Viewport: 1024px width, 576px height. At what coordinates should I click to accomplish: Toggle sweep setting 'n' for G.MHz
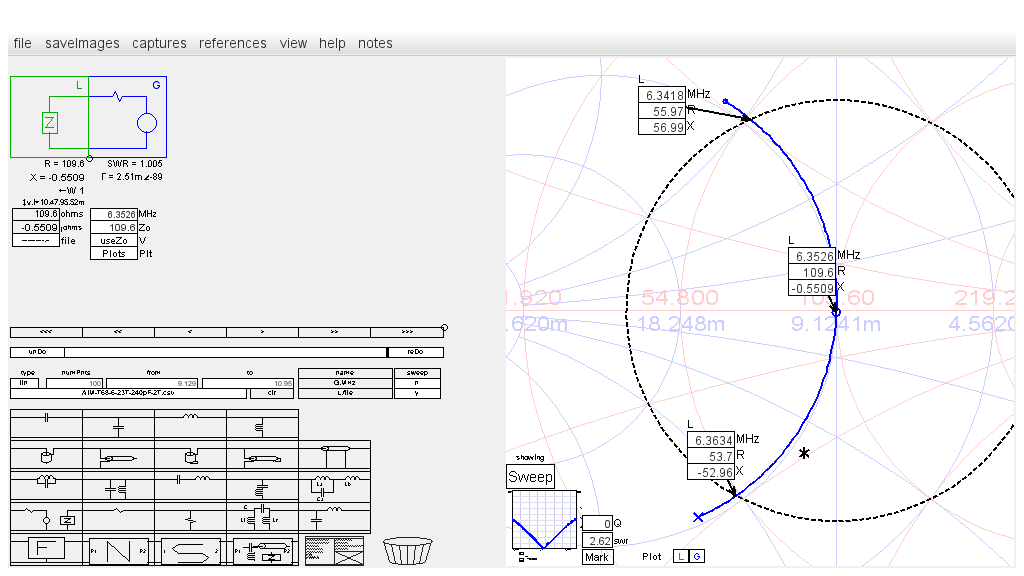(417, 383)
